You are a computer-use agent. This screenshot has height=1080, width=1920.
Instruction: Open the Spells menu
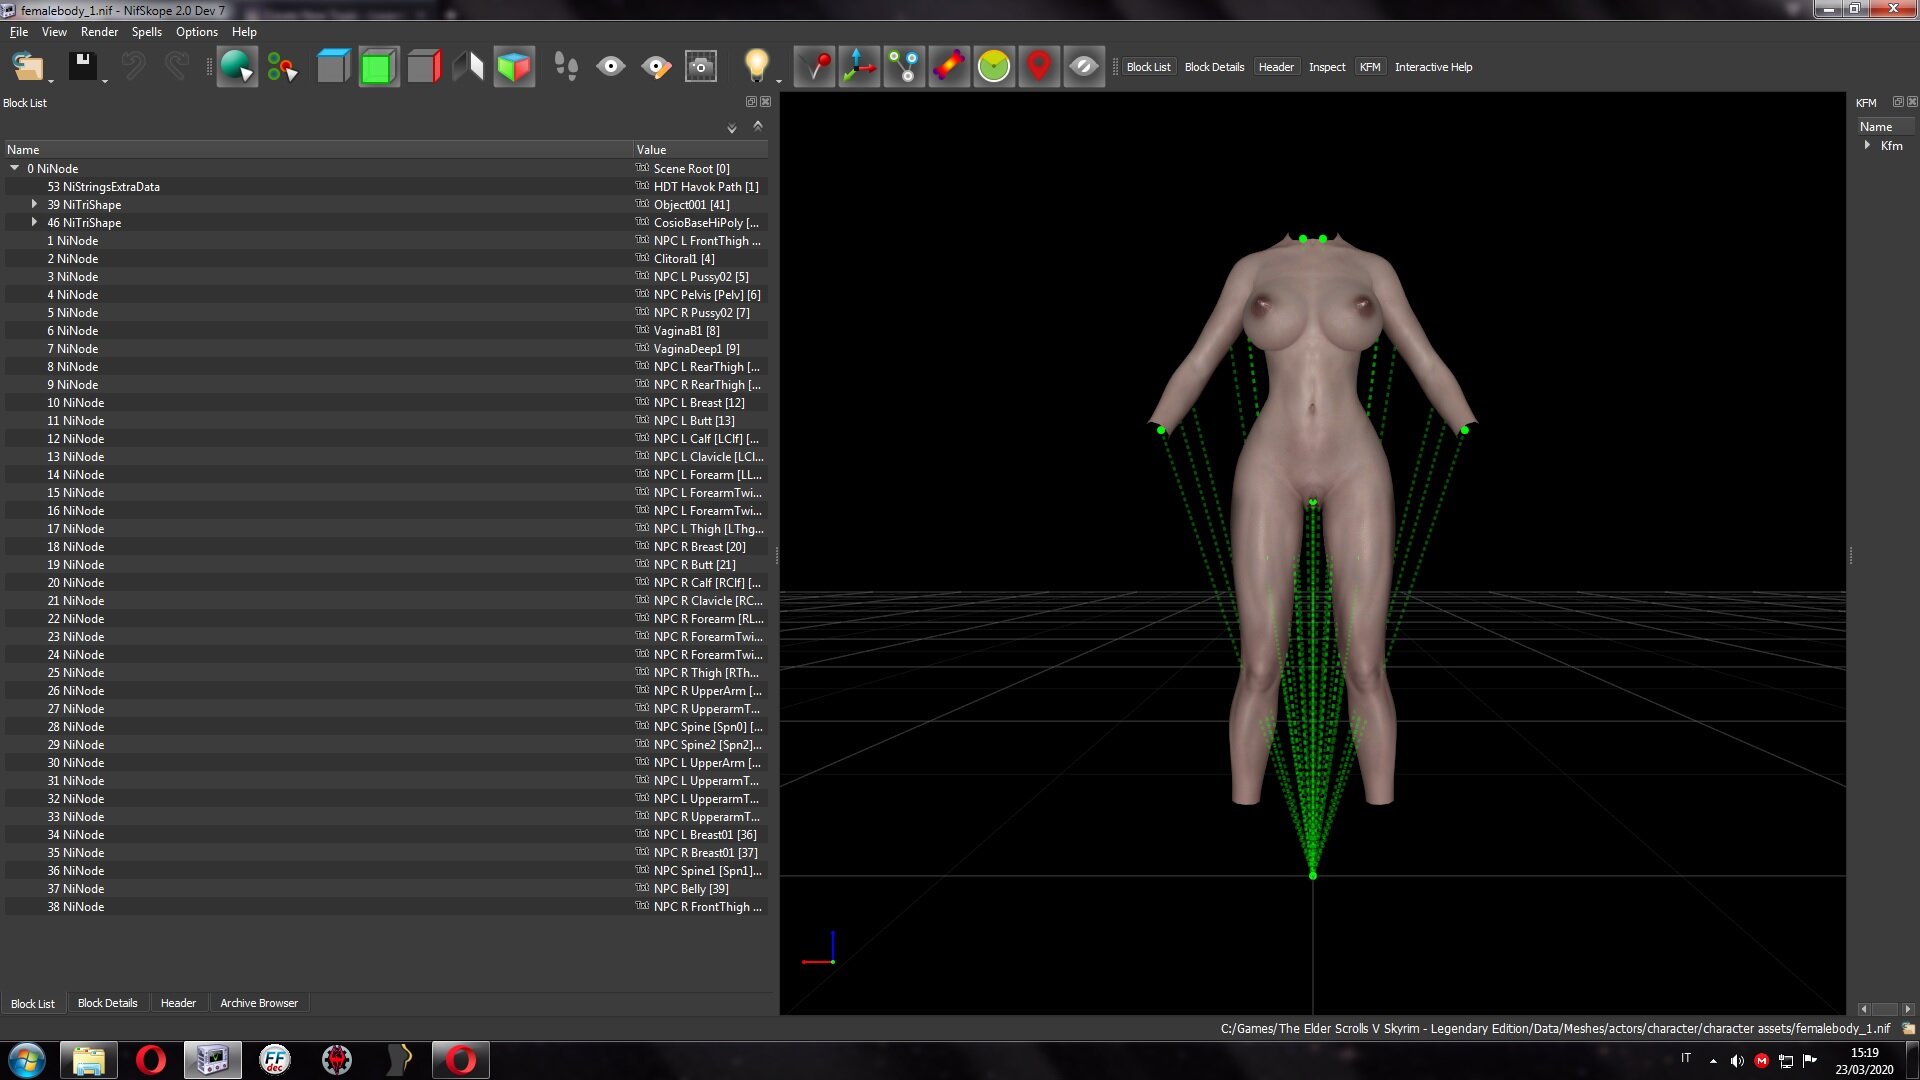pyautogui.click(x=146, y=32)
